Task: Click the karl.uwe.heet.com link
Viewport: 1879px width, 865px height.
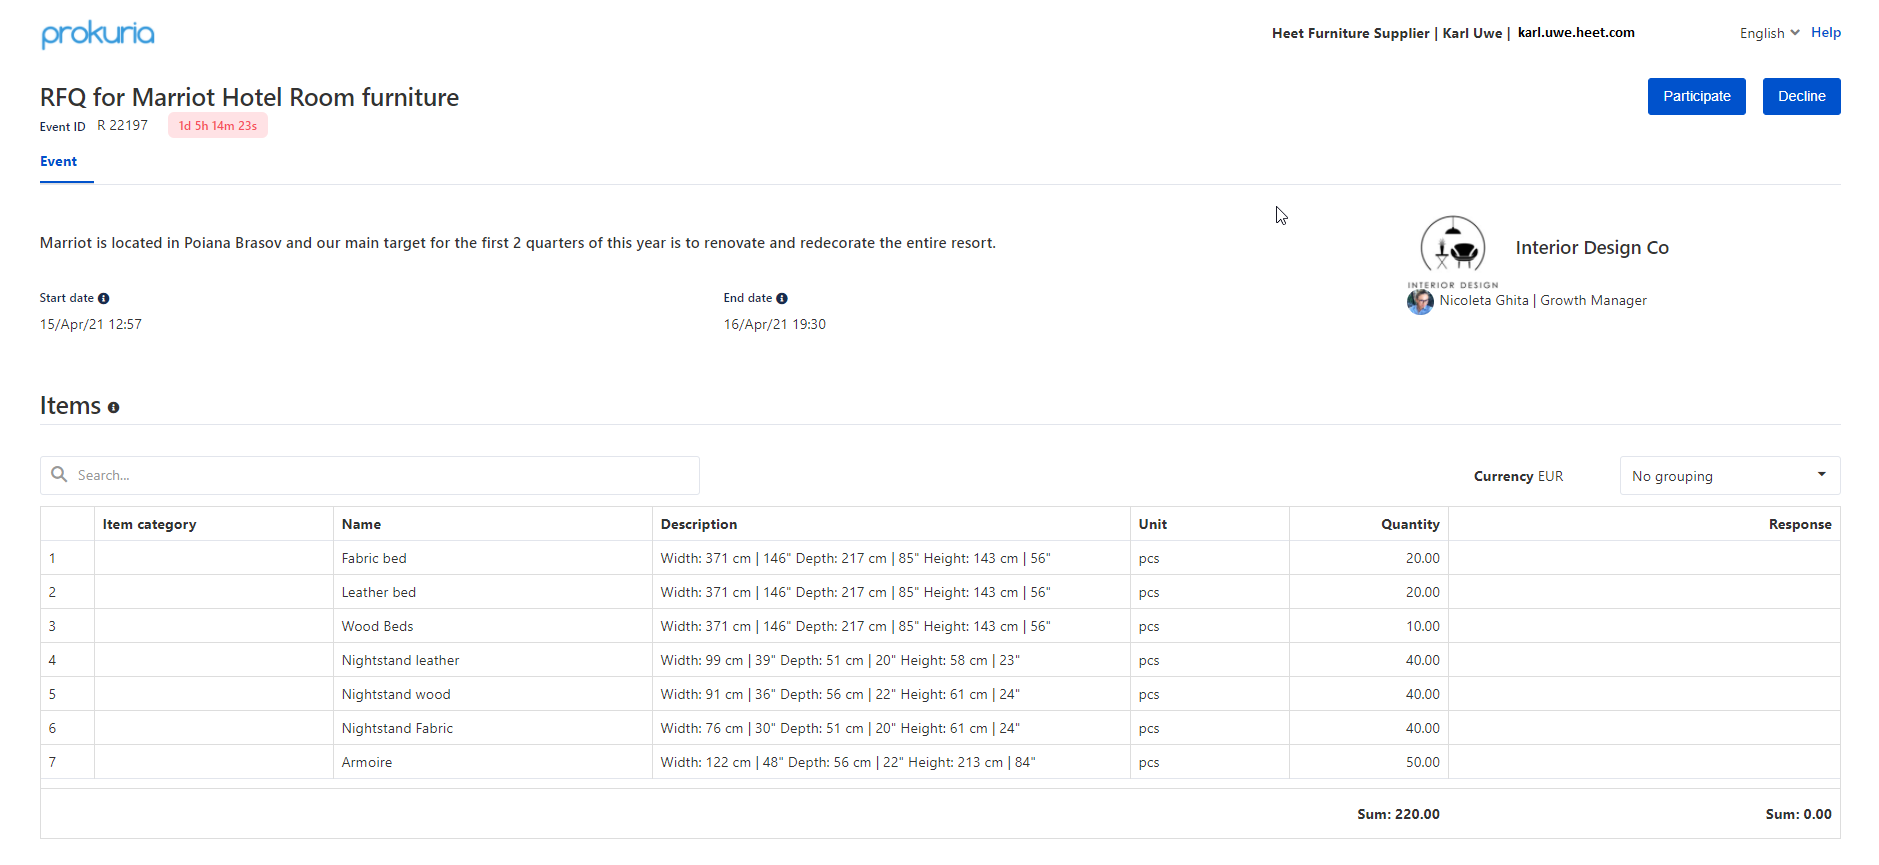Action: click(1576, 32)
